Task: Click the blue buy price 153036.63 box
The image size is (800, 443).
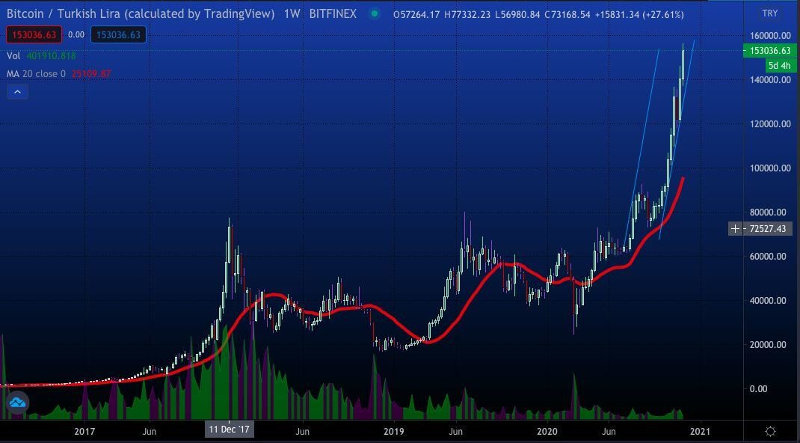Action: pos(118,35)
